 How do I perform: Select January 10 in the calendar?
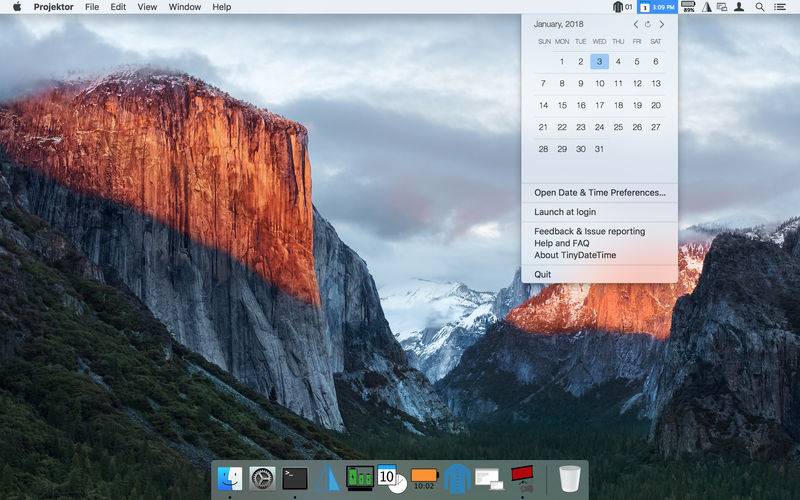pos(599,83)
